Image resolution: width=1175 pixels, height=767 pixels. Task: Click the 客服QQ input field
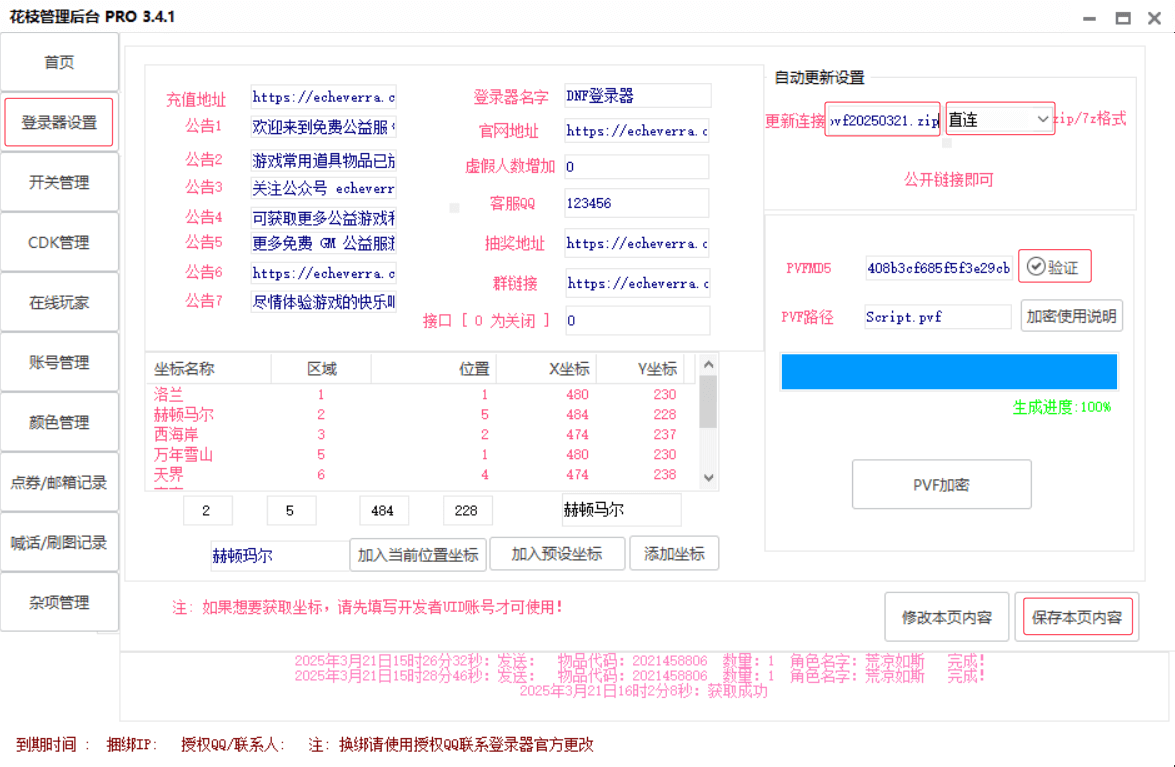(636, 203)
